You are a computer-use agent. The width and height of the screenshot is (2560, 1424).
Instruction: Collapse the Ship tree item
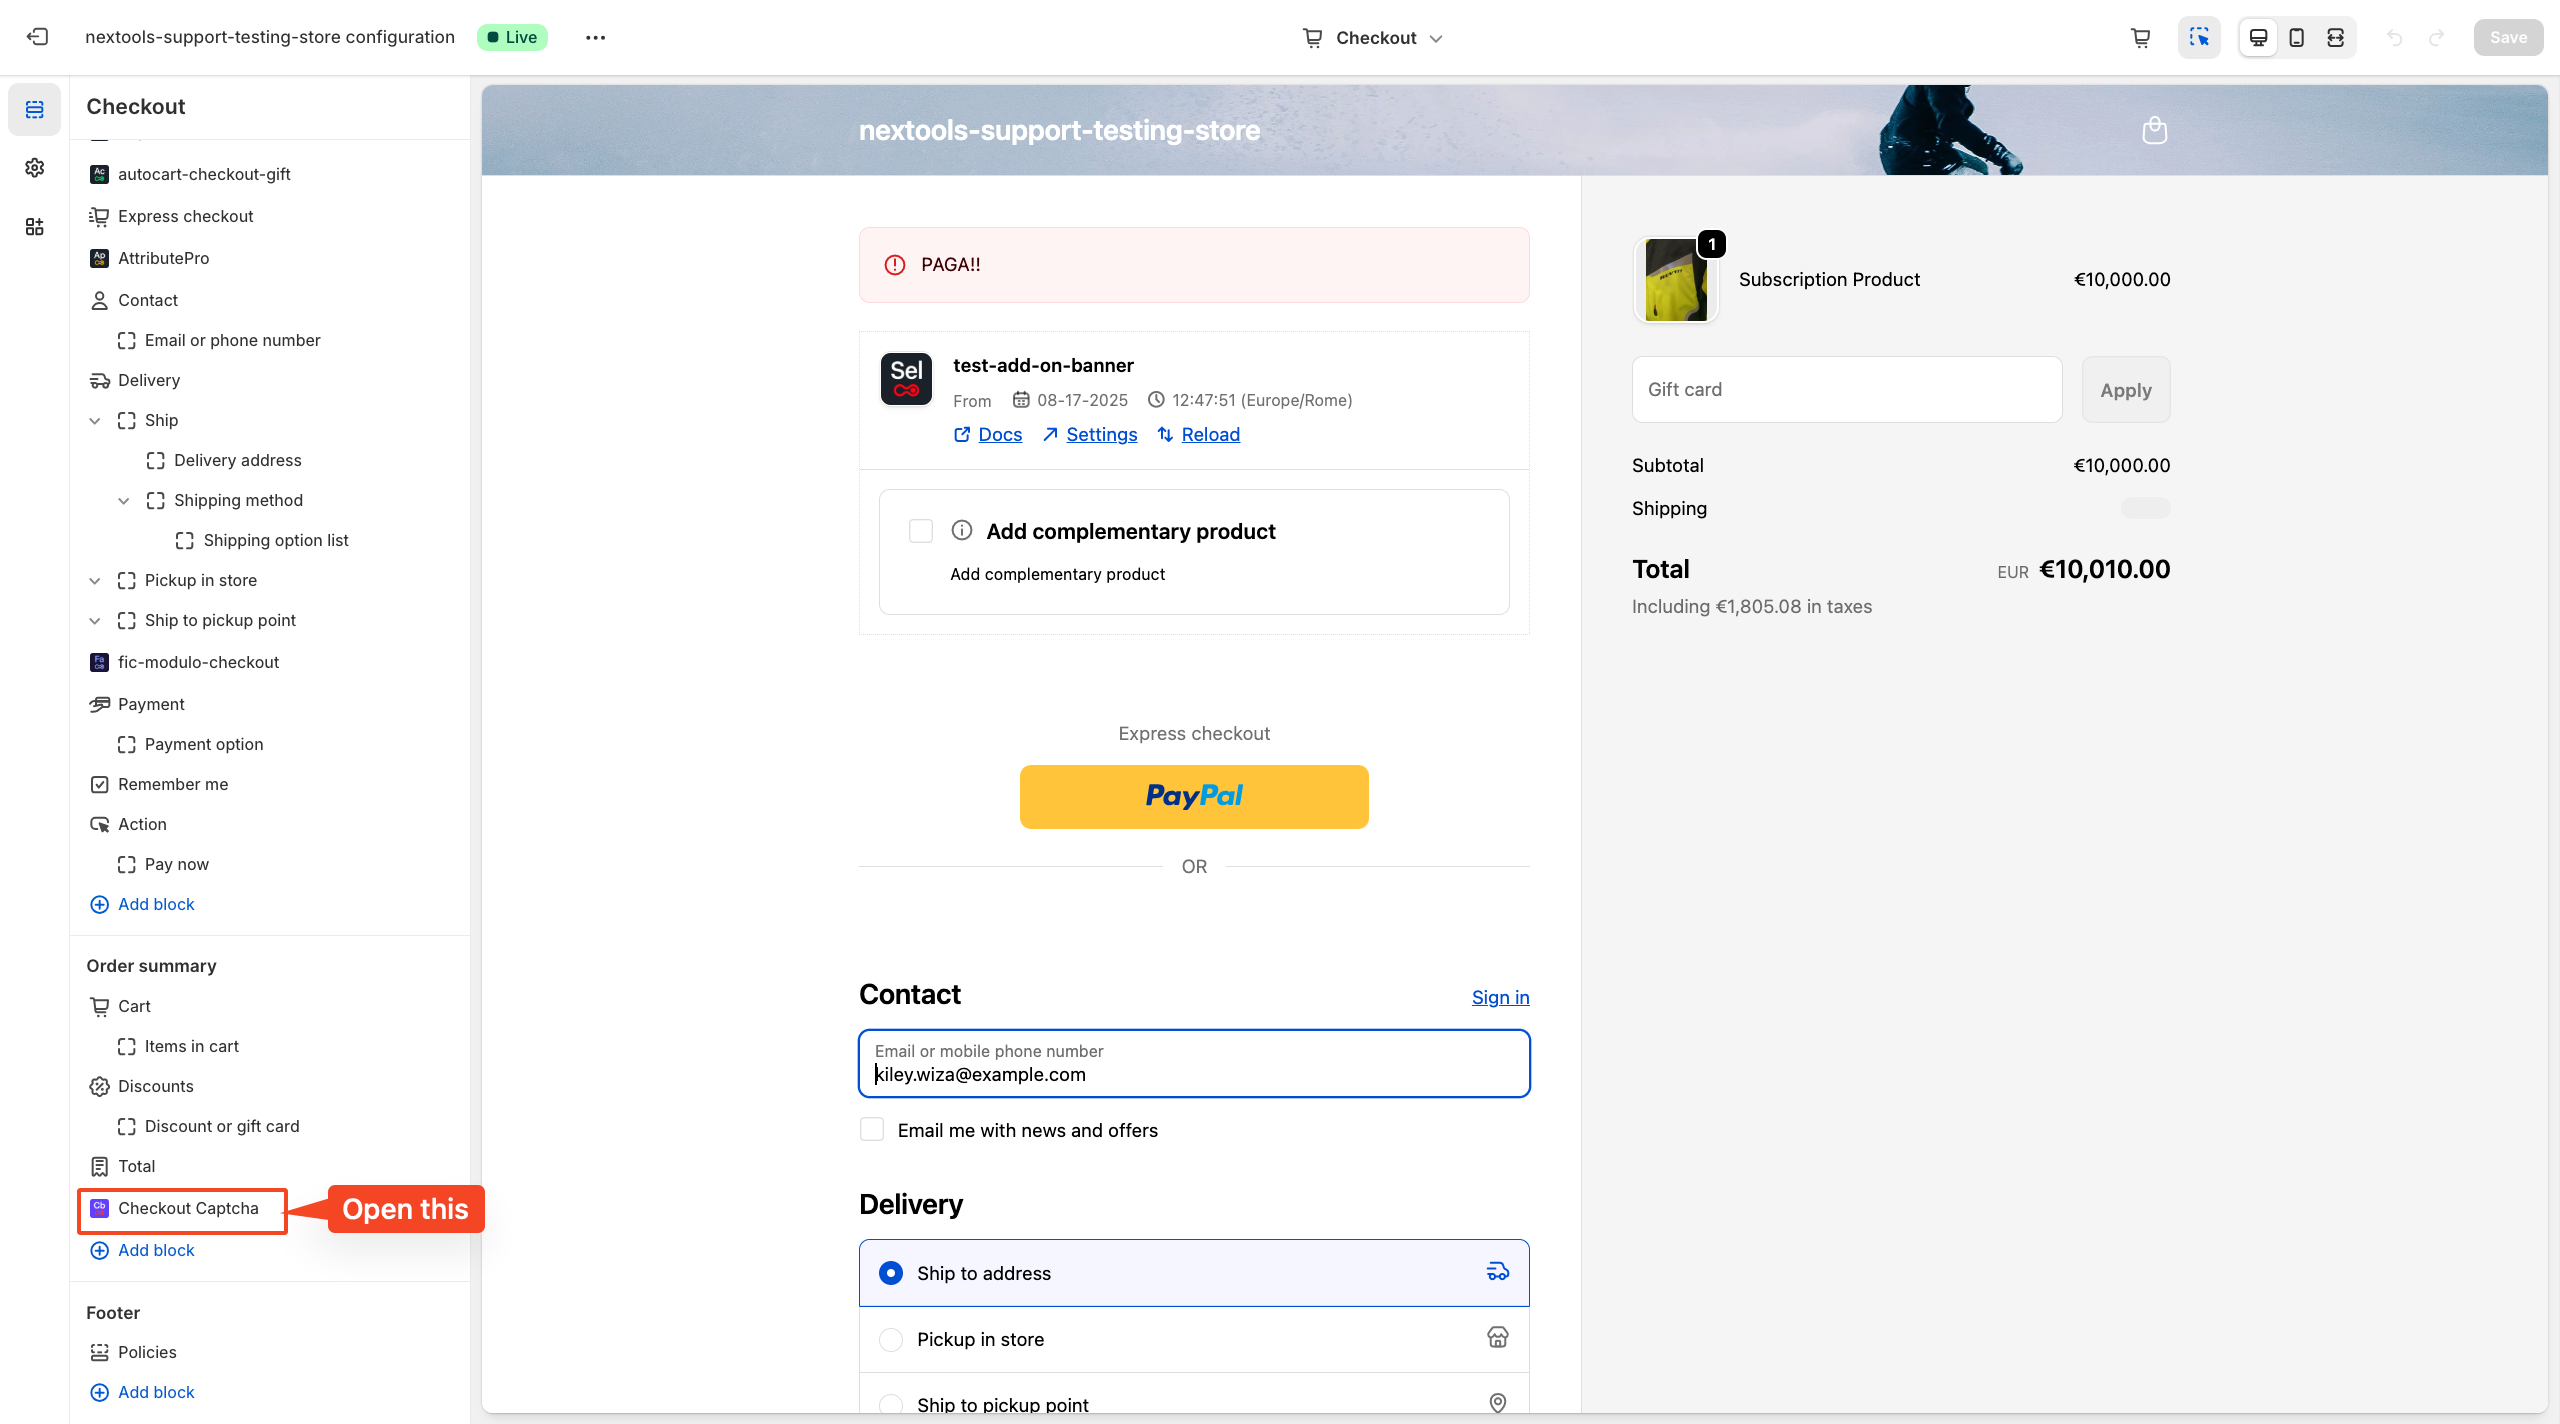[x=95, y=421]
